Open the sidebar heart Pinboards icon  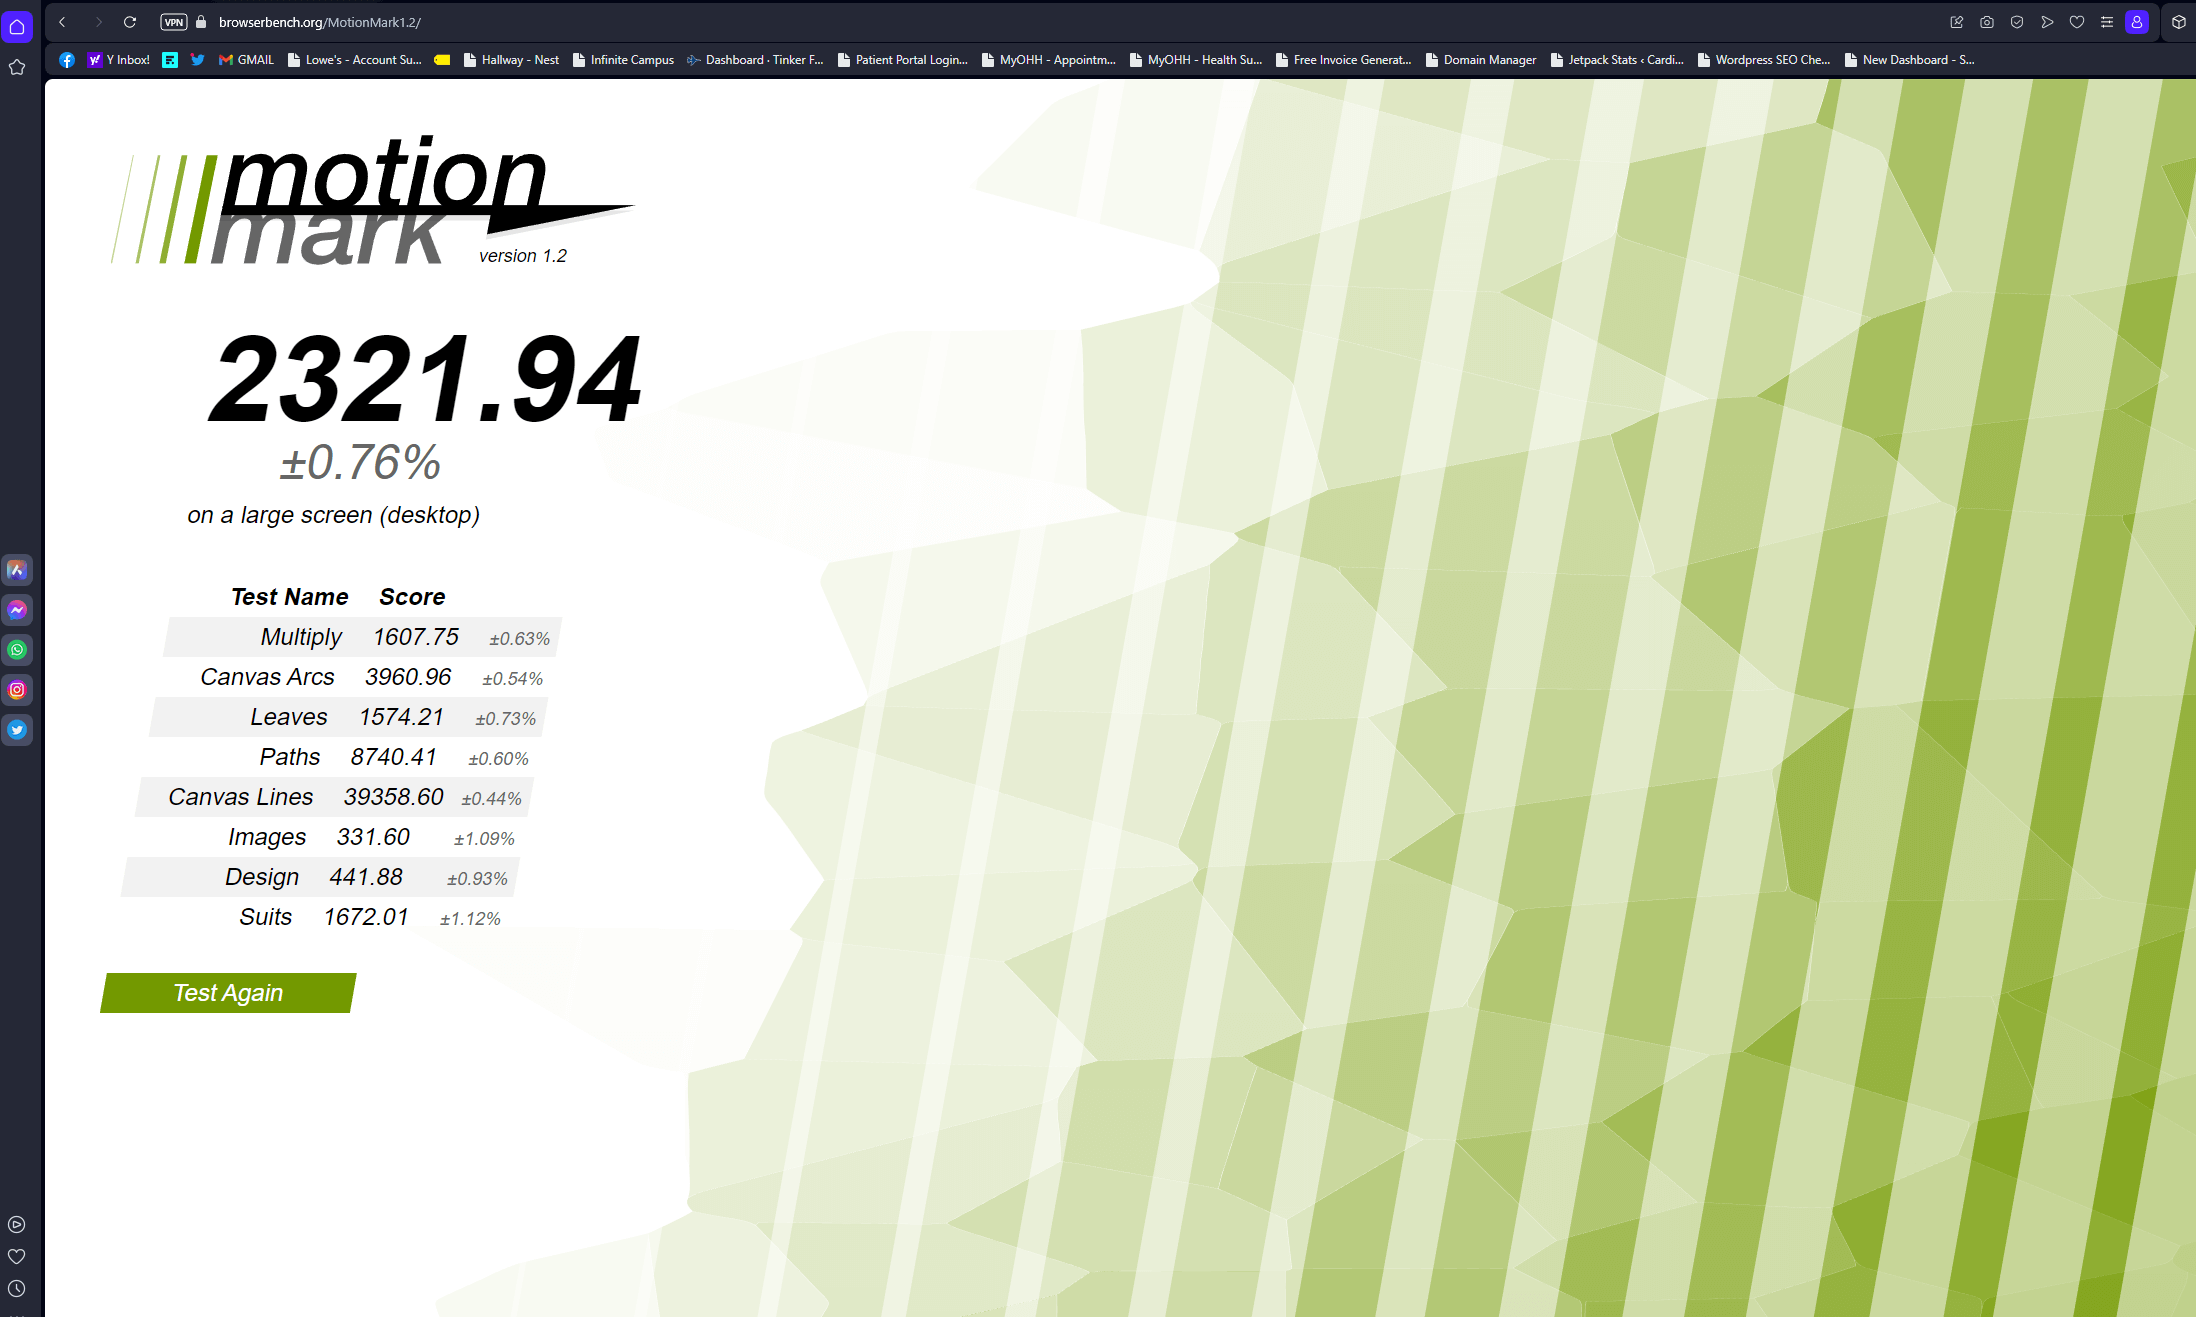click(17, 1257)
